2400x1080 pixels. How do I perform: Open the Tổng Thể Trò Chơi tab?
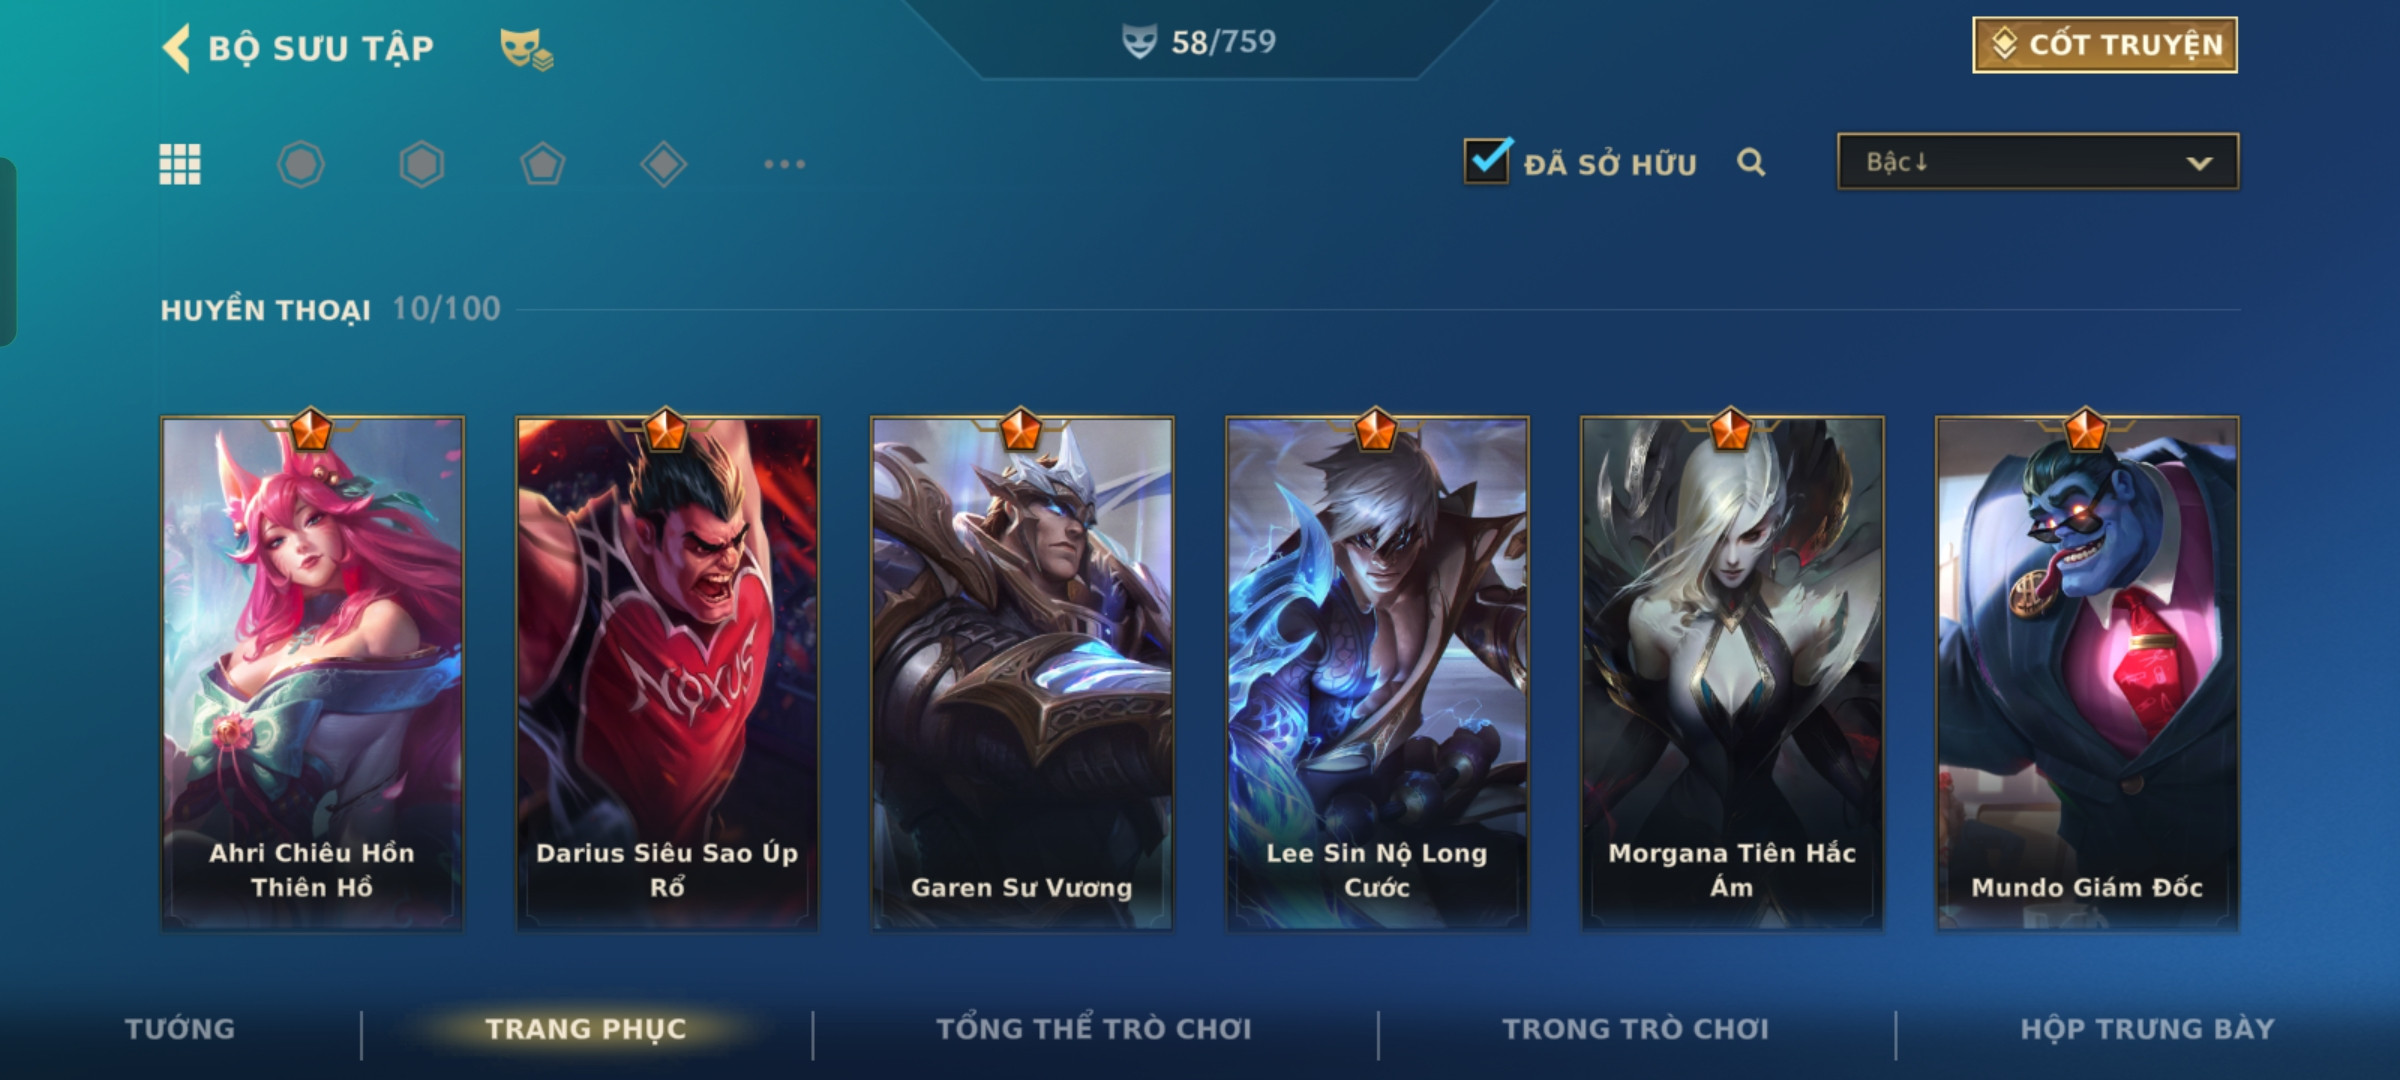1094,1029
